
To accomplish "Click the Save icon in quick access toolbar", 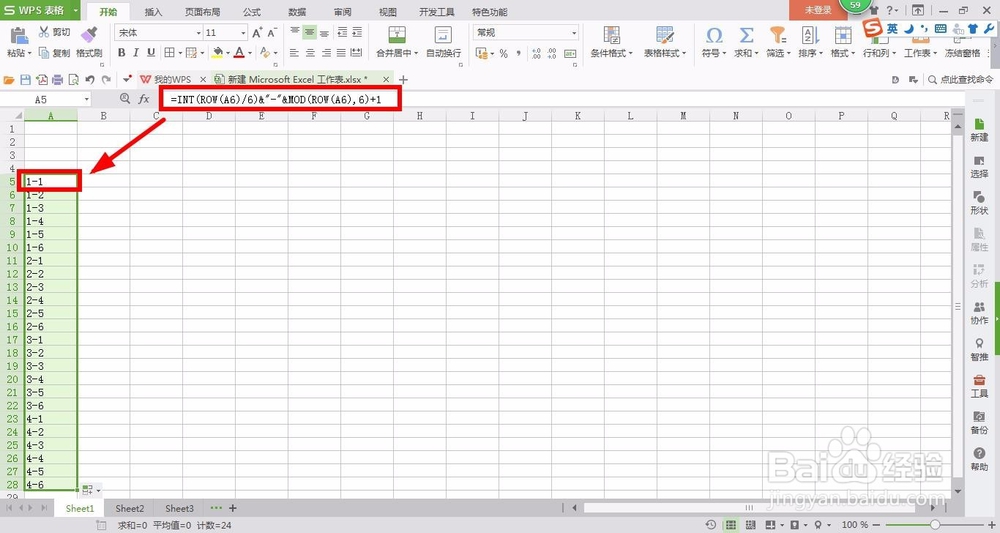I will 26,80.
